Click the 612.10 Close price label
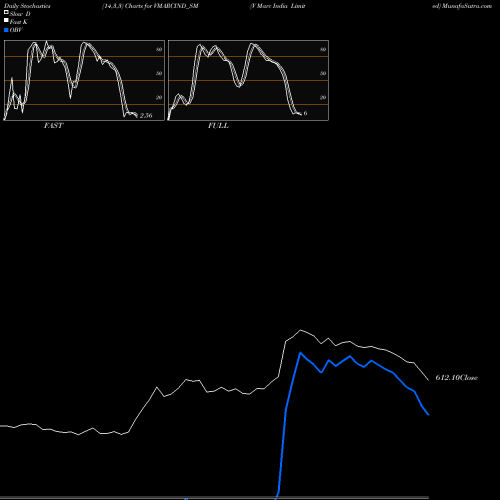 tap(457, 378)
